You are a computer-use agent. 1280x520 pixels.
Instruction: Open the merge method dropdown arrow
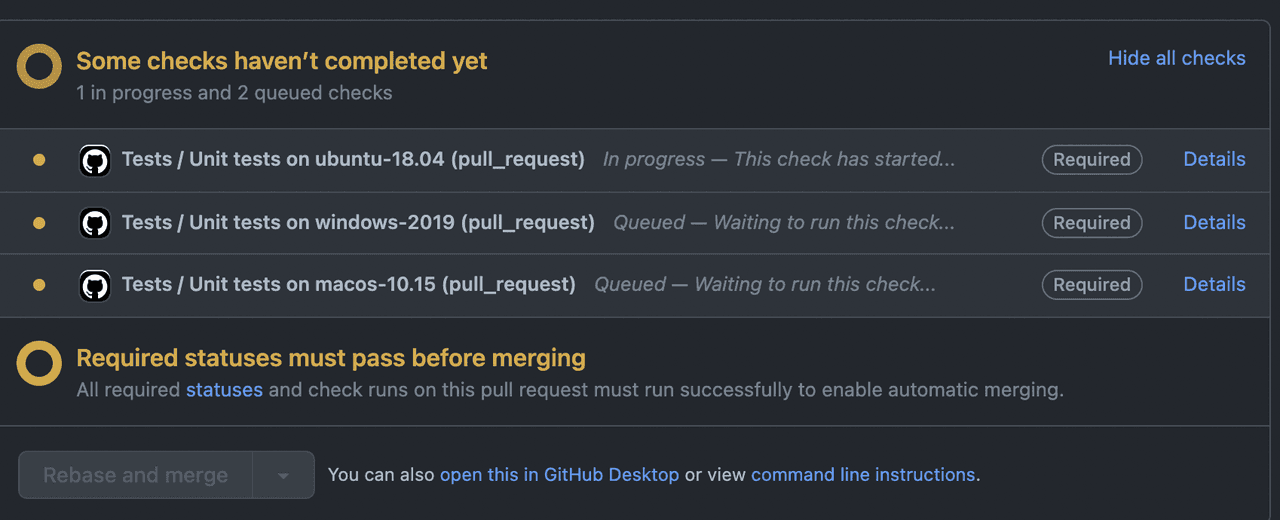[x=283, y=476]
